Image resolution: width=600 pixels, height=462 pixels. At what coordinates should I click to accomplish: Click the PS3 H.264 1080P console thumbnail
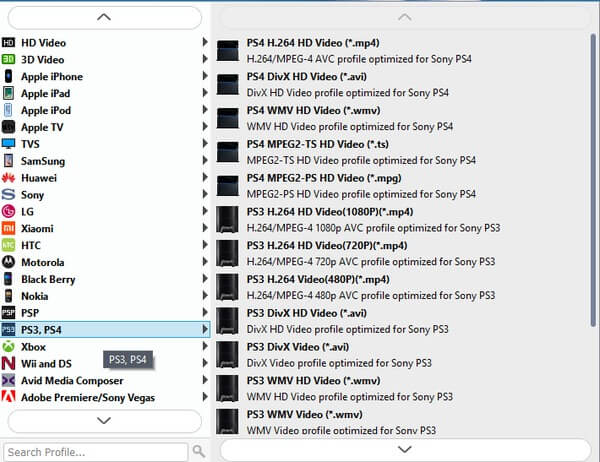(x=227, y=220)
